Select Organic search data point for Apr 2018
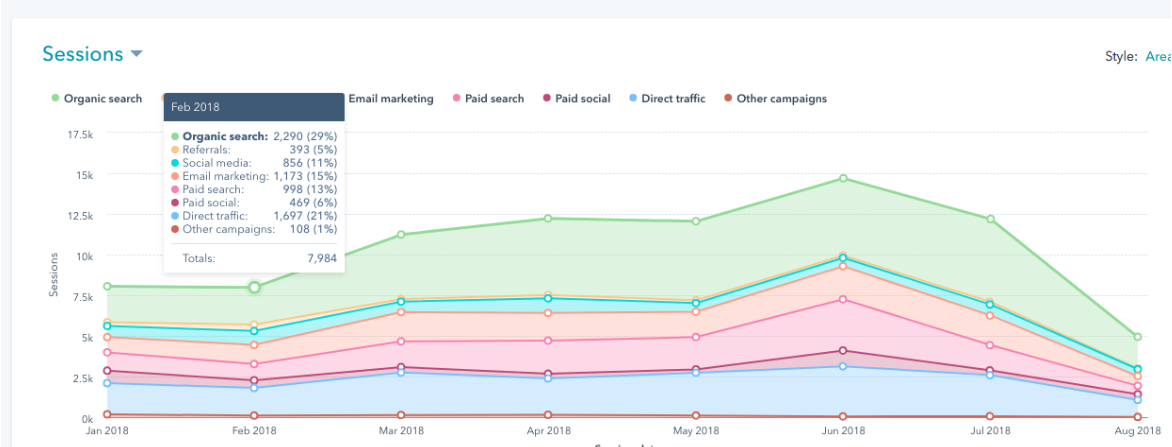This screenshot has width=1172, height=447. (548, 218)
